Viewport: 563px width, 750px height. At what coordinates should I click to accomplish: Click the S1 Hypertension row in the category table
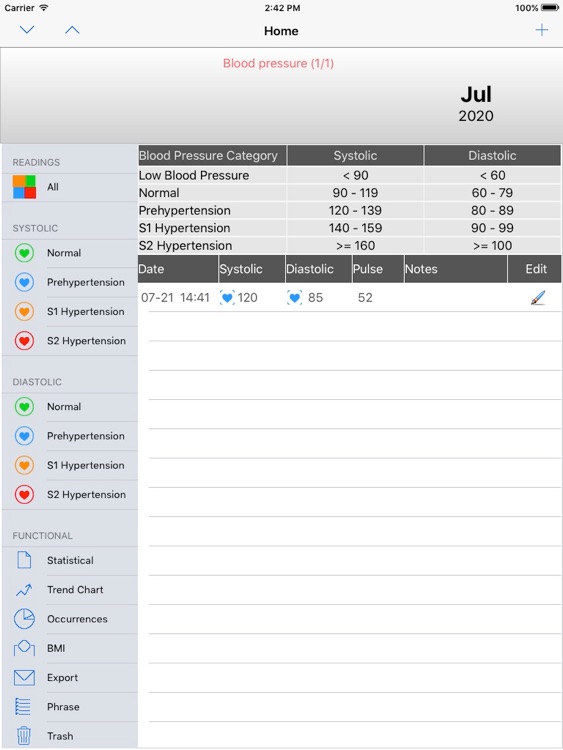click(349, 228)
